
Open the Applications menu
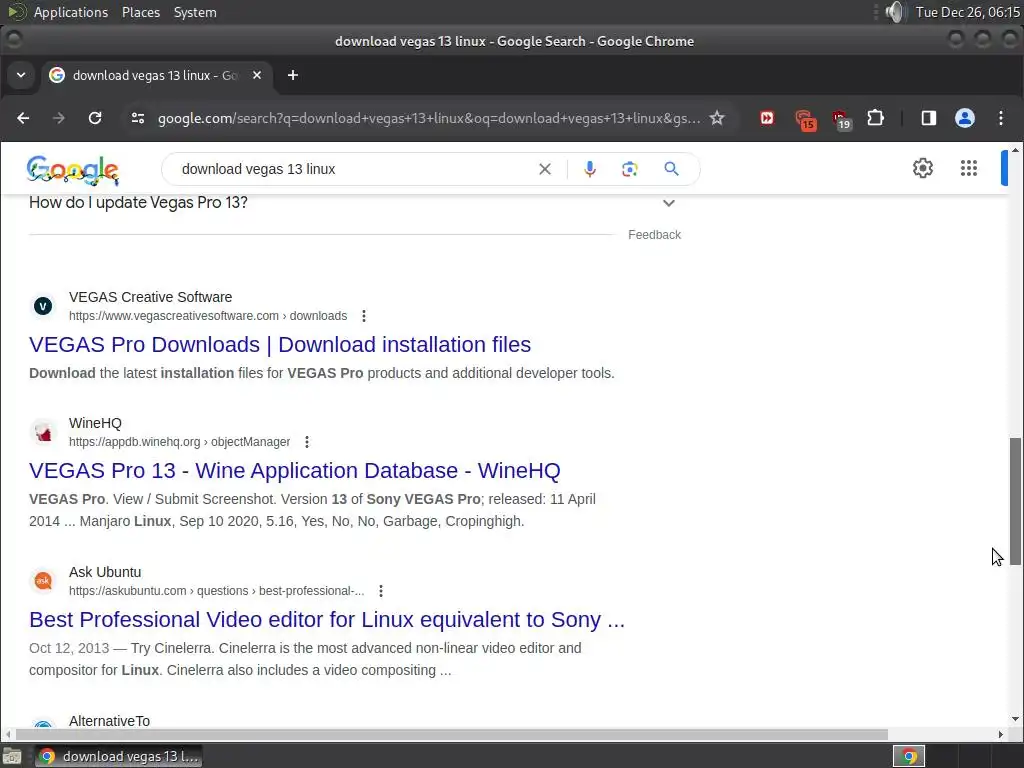pyautogui.click(x=71, y=12)
